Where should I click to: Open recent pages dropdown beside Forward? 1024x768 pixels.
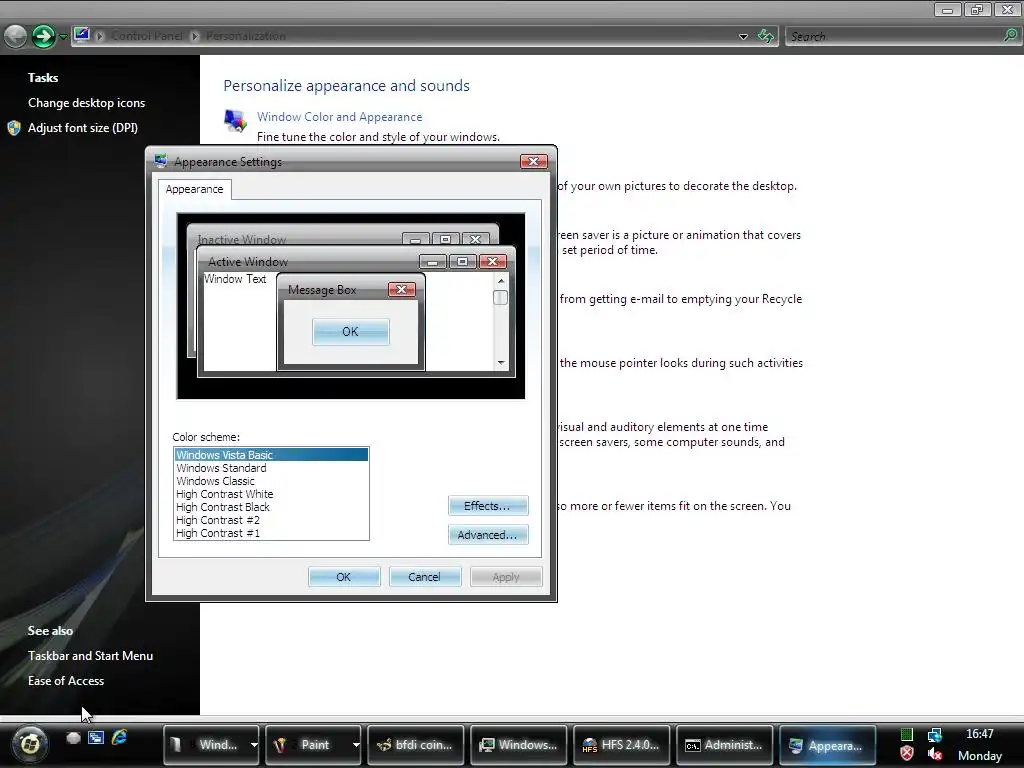click(x=63, y=37)
